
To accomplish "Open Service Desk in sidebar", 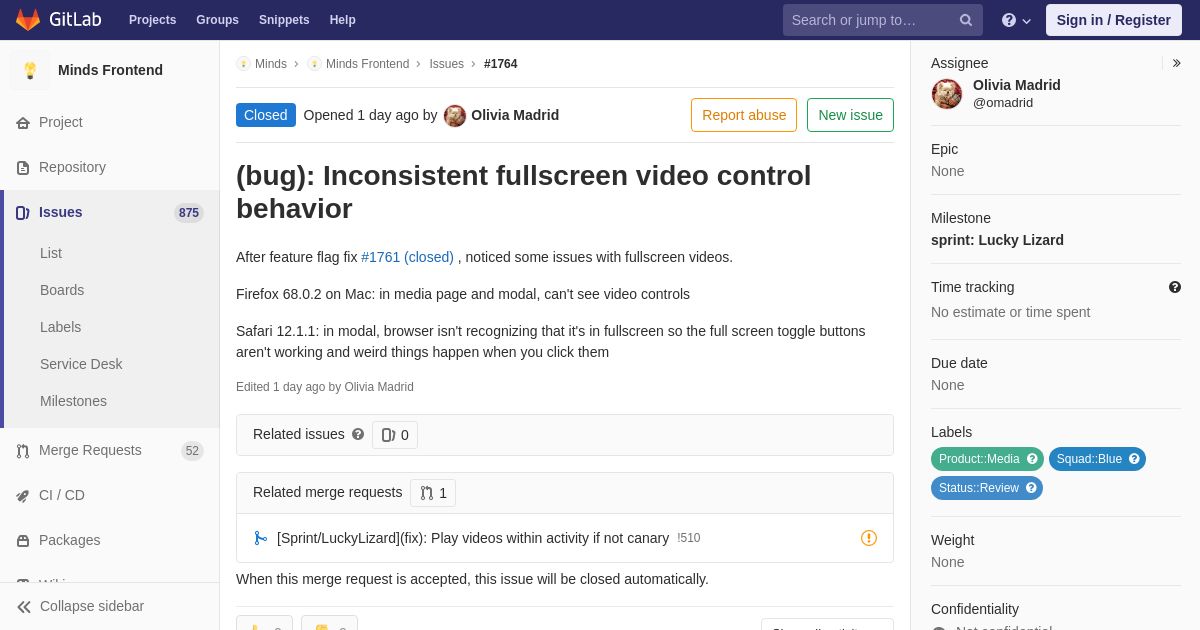I will pyautogui.click(x=81, y=364).
